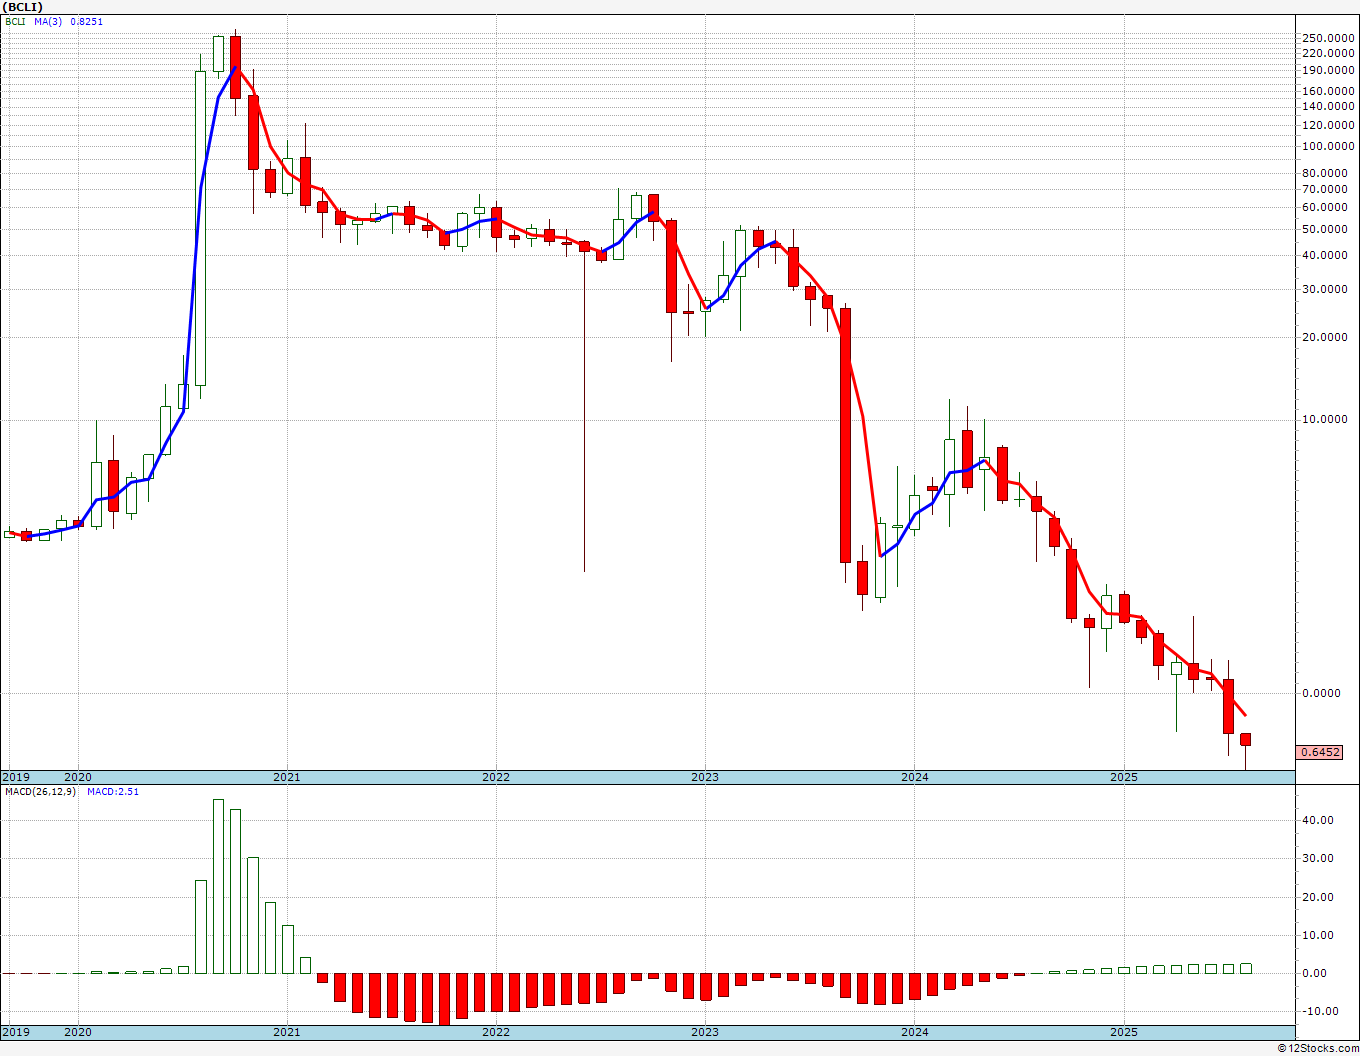This screenshot has width=1360, height=1056.
Task: Select the 190.0000 price axis label
Action: pyautogui.click(x=1329, y=70)
